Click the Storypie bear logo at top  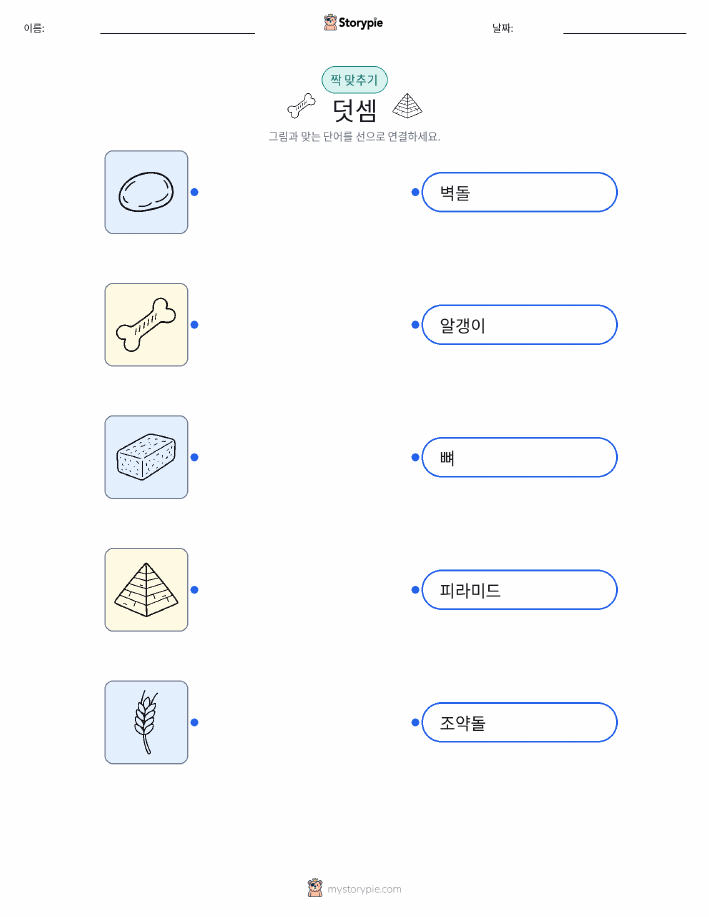pos(330,22)
